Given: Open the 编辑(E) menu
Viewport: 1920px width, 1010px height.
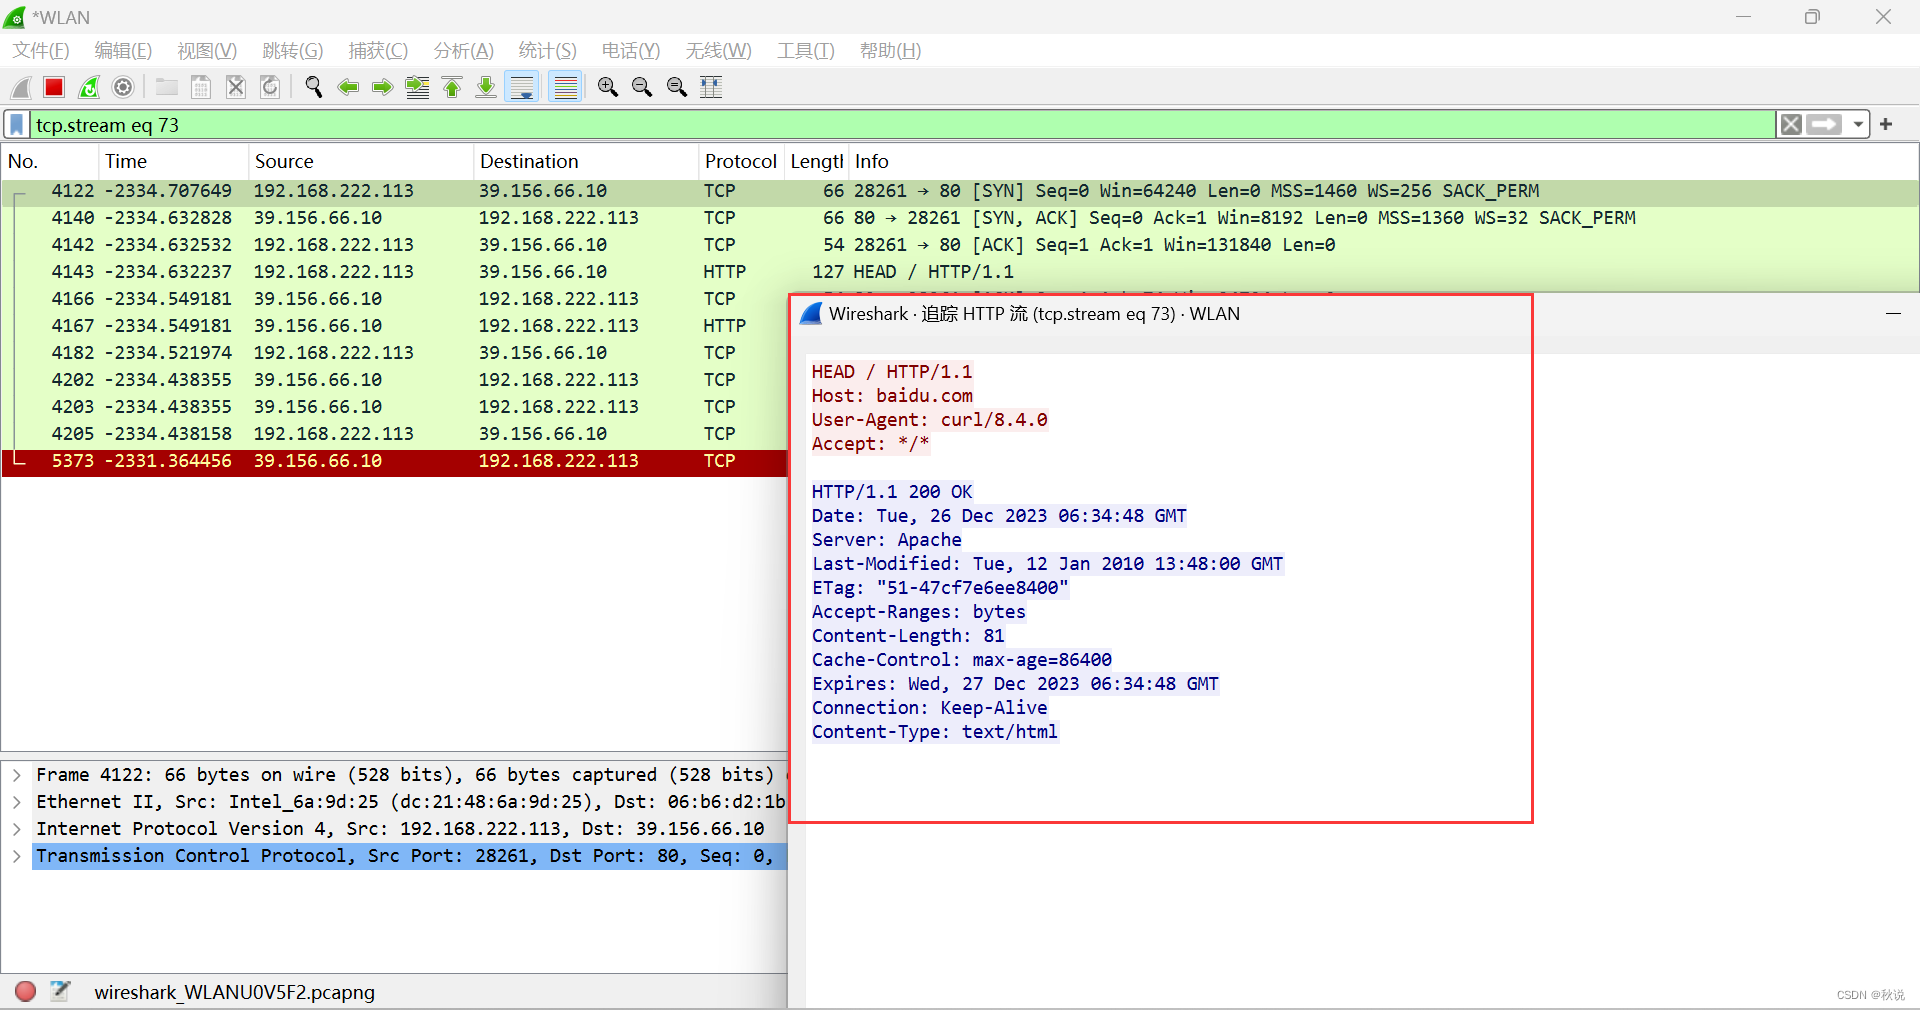Looking at the screenshot, I should (x=123, y=51).
